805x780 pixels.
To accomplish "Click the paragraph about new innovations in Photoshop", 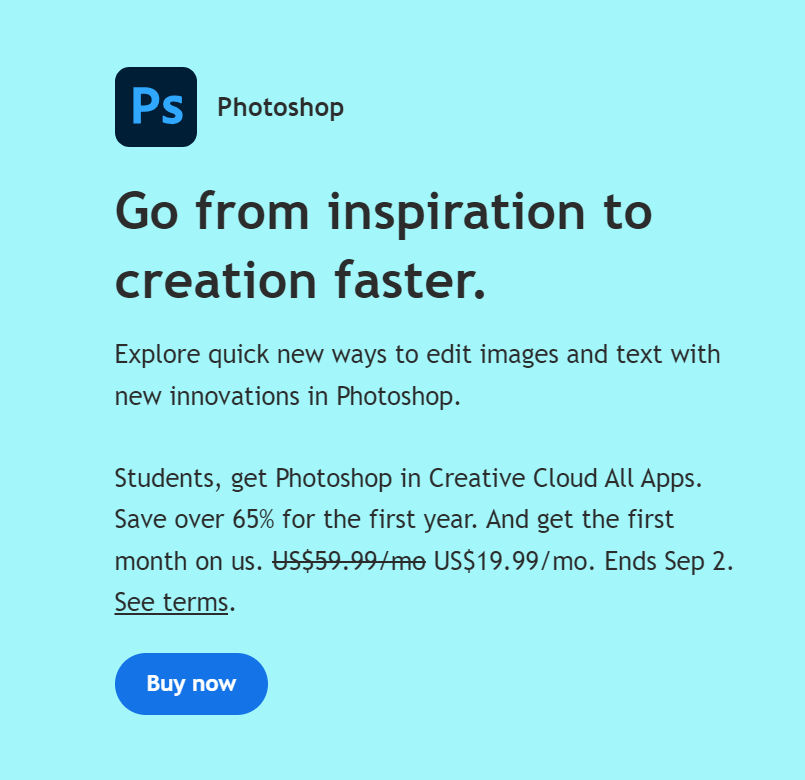I will (x=418, y=375).
